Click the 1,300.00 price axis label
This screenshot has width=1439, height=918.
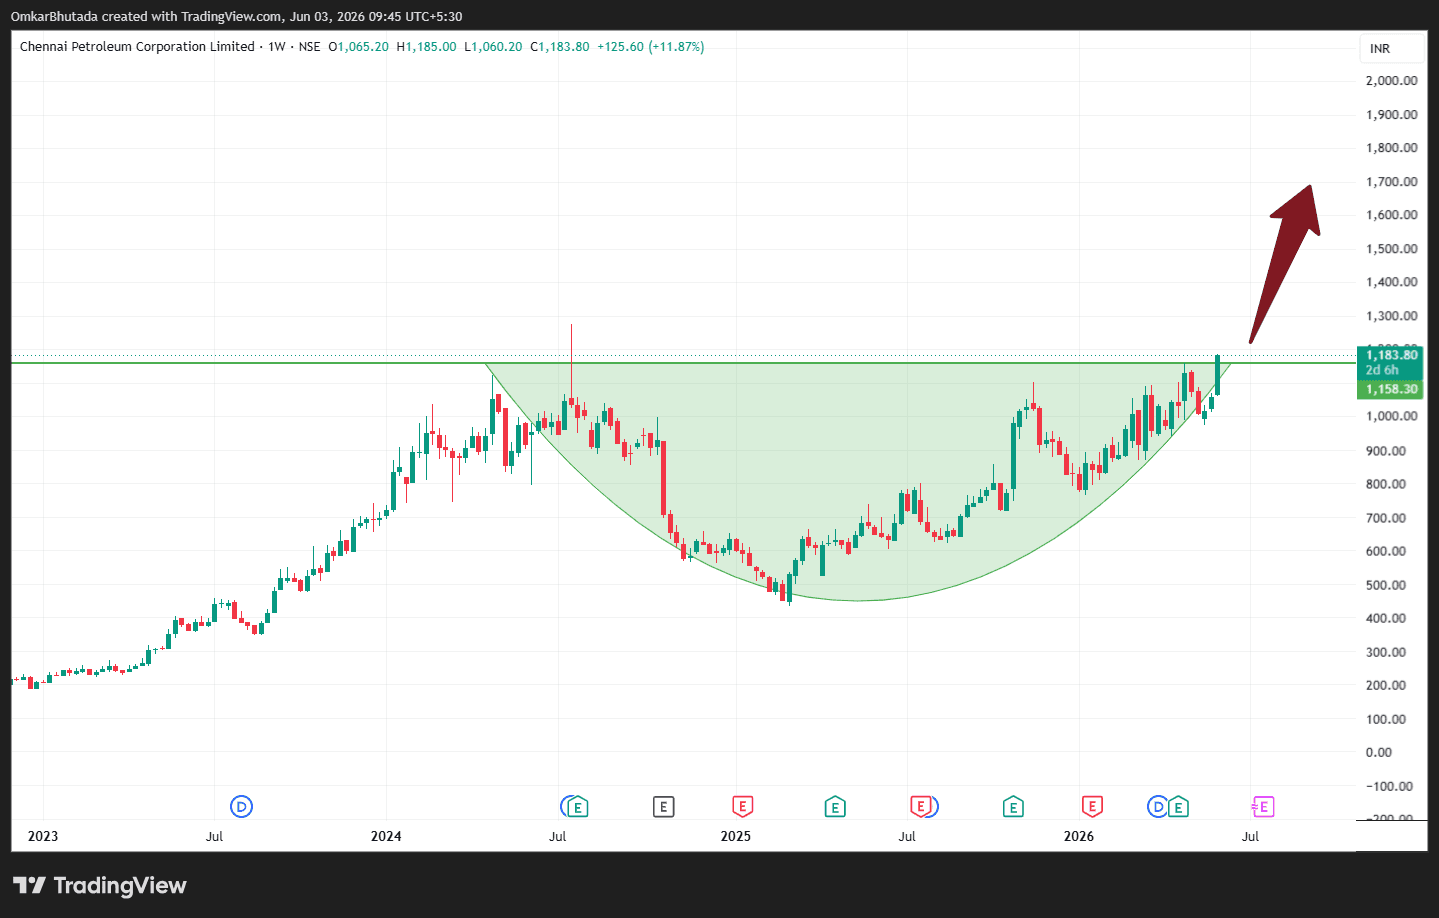click(x=1392, y=316)
